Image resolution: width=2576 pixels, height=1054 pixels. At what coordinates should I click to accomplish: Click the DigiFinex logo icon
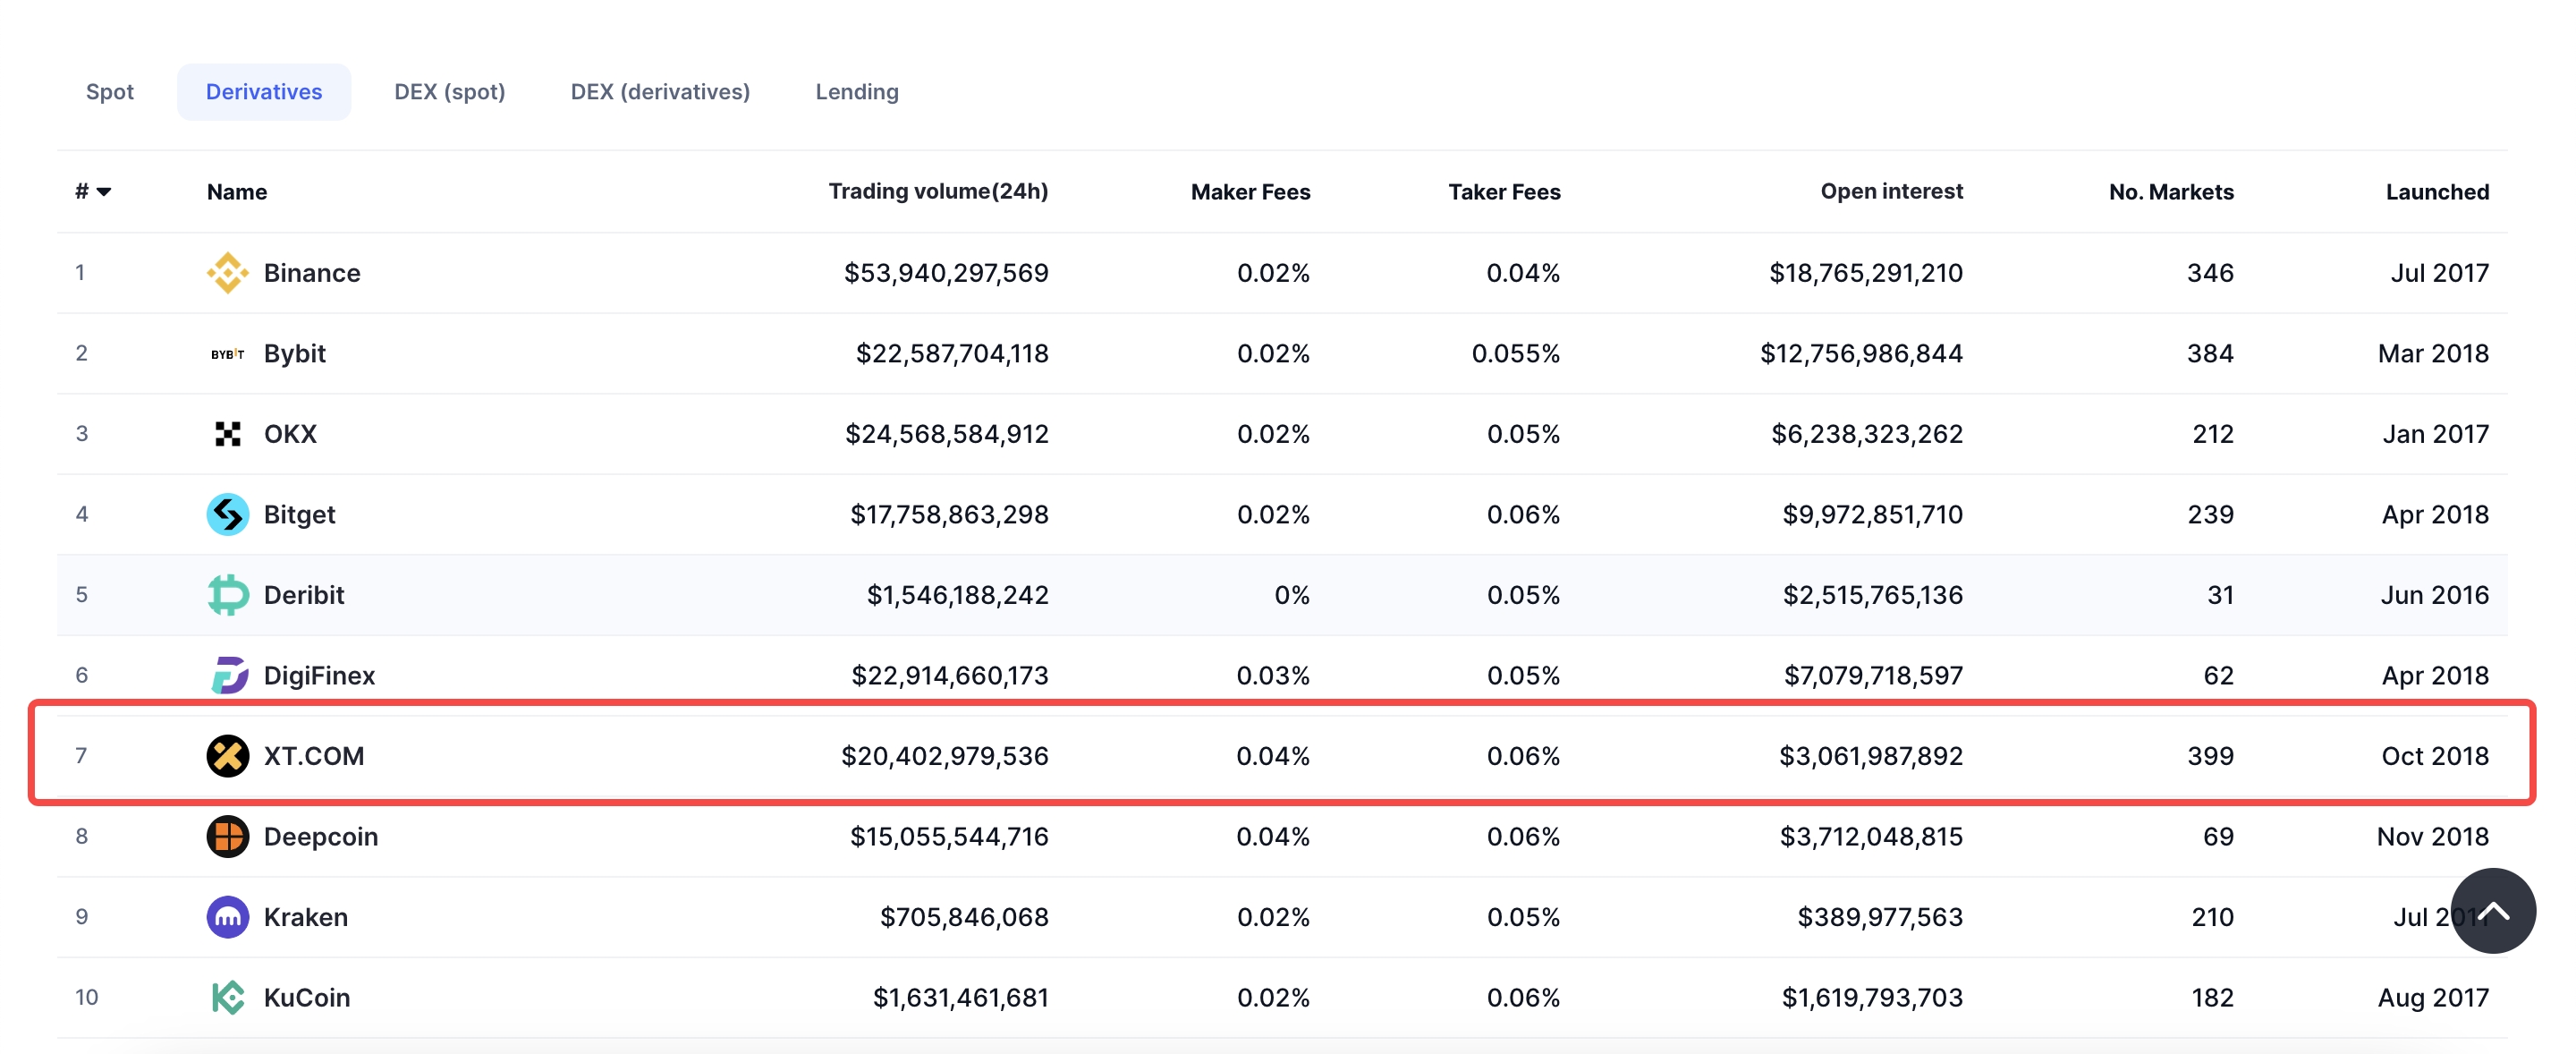229,676
